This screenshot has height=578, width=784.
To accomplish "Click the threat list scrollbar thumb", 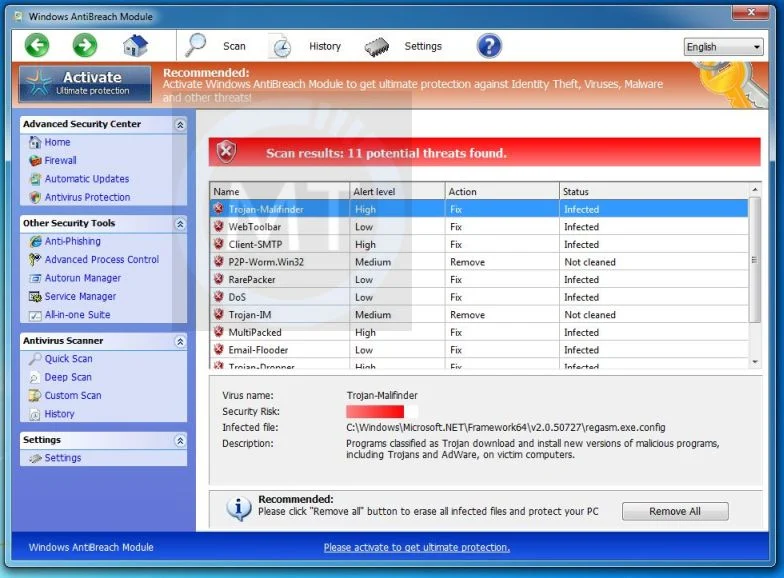I will tap(754, 260).
